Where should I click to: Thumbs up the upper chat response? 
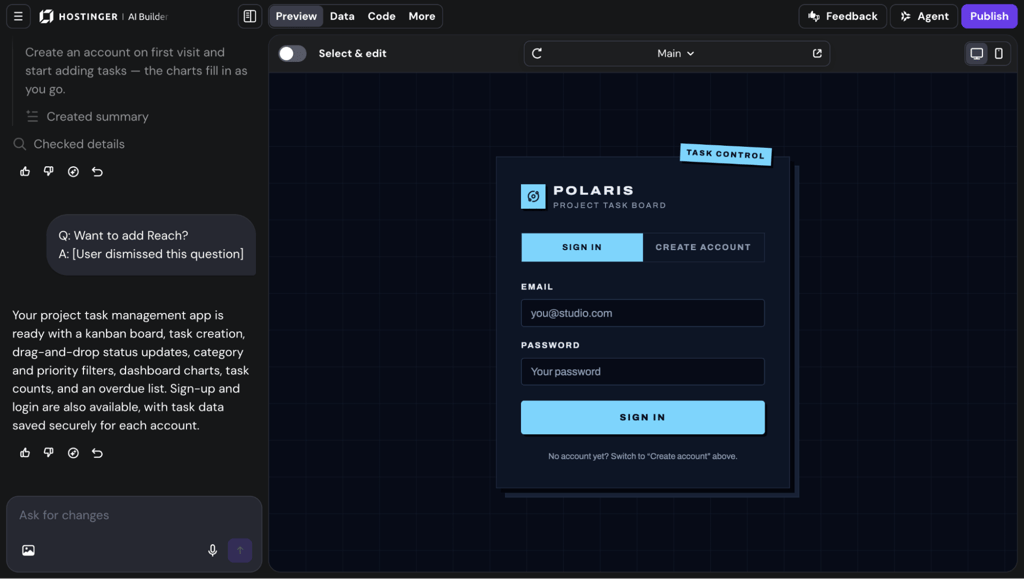25,172
